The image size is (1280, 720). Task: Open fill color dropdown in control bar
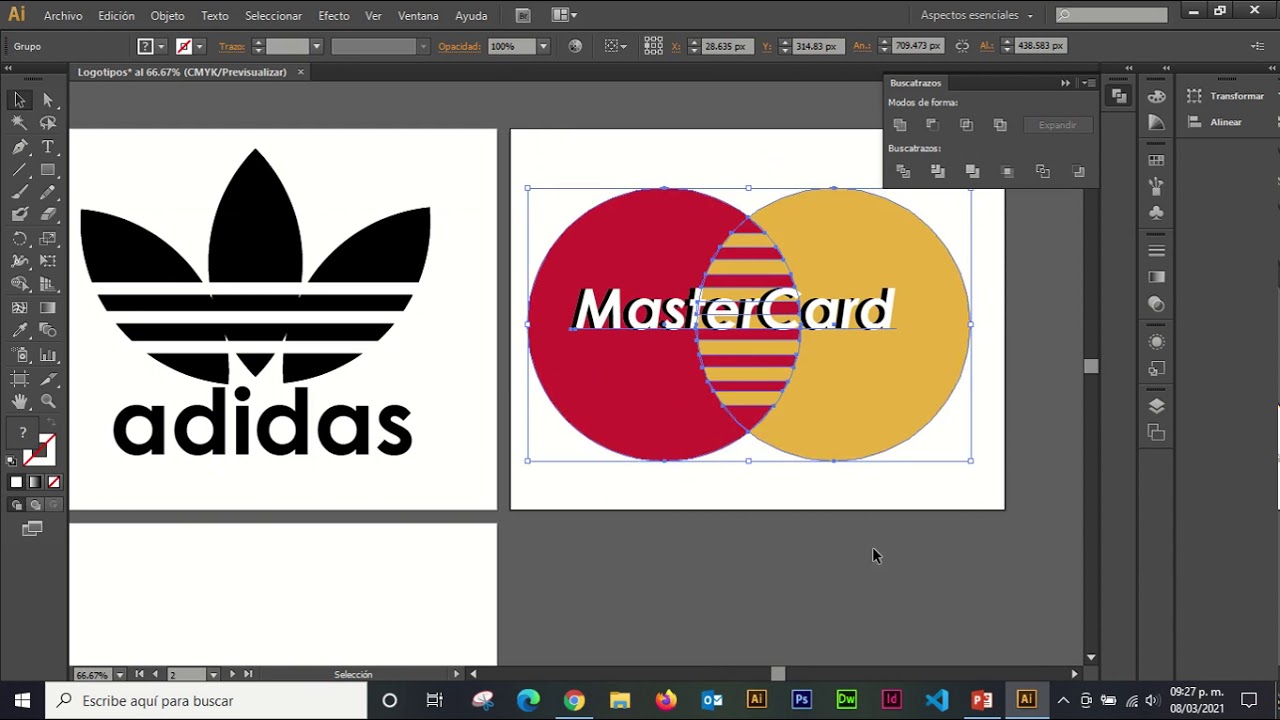click(x=161, y=46)
